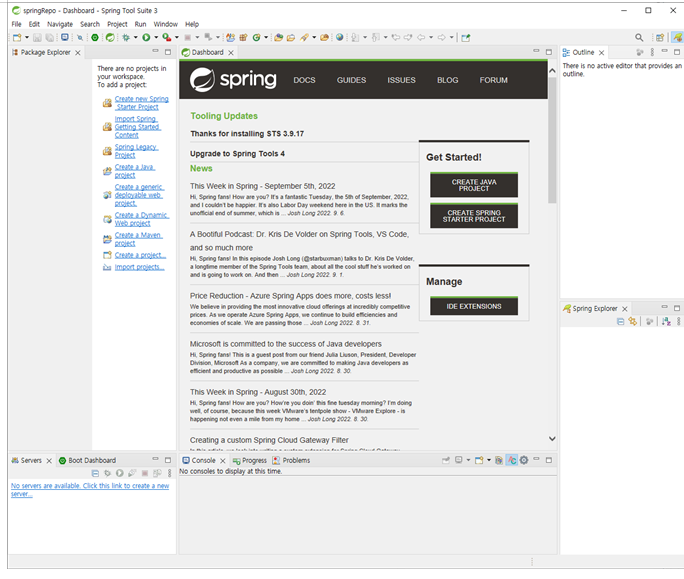Viewport: 684px width, 579px height.
Task: Click the Servers panel start server icon
Action: (120, 473)
